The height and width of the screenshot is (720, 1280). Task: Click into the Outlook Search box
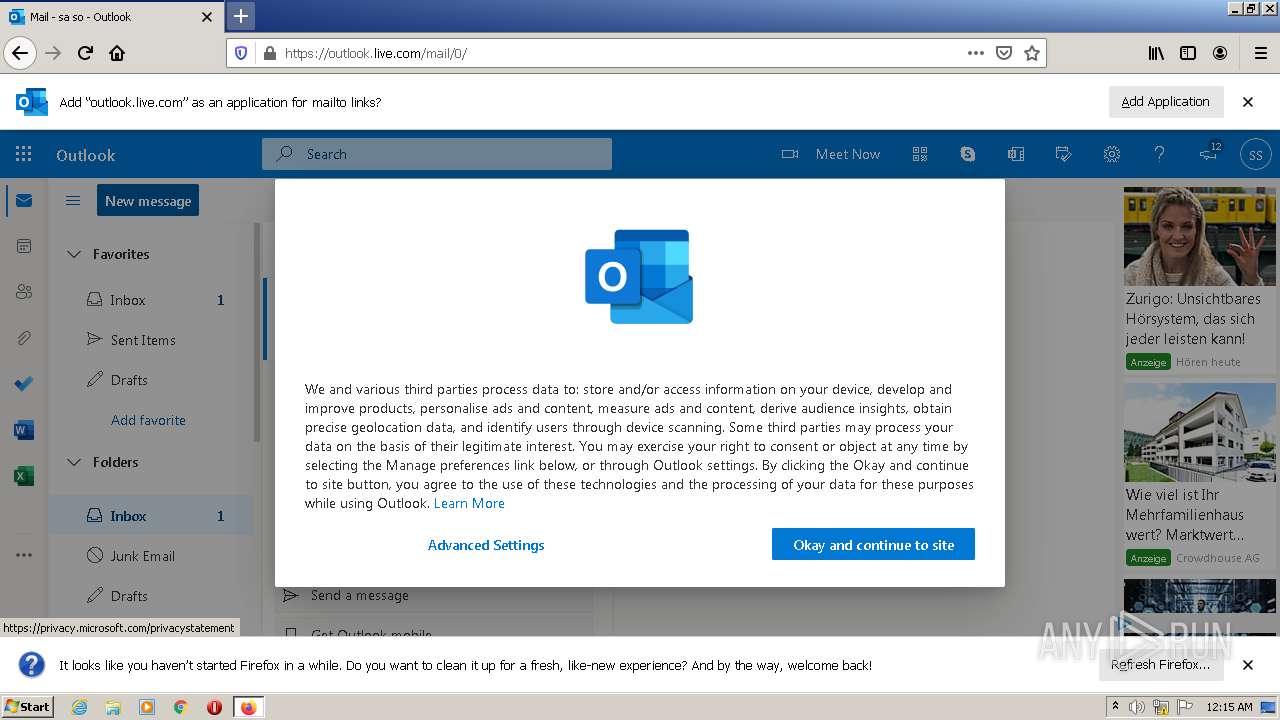(x=437, y=154)
